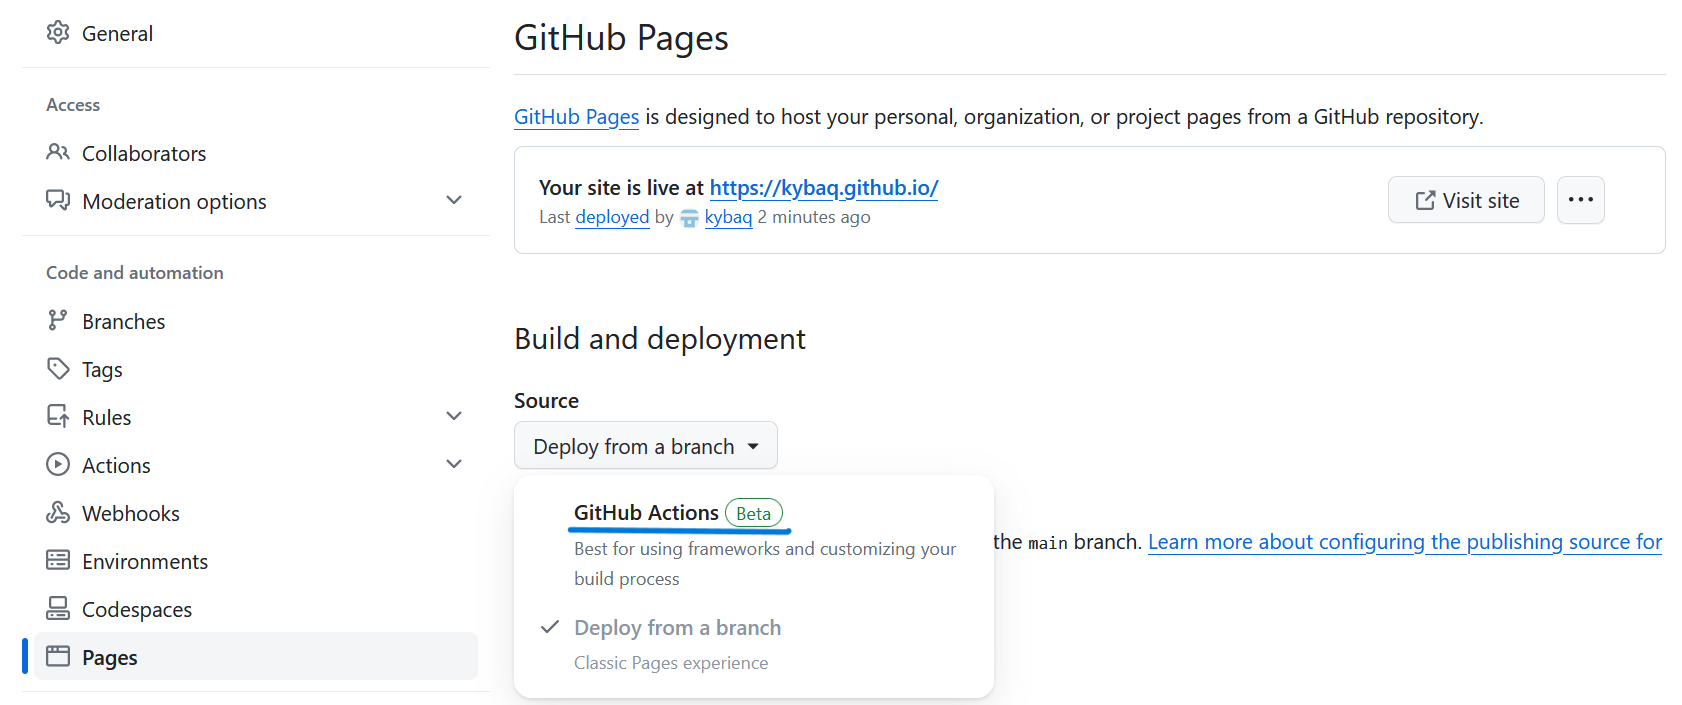Open the kybaq user profile link
The height and width of the screenshot is (705, 1682).
pos(728,217)
